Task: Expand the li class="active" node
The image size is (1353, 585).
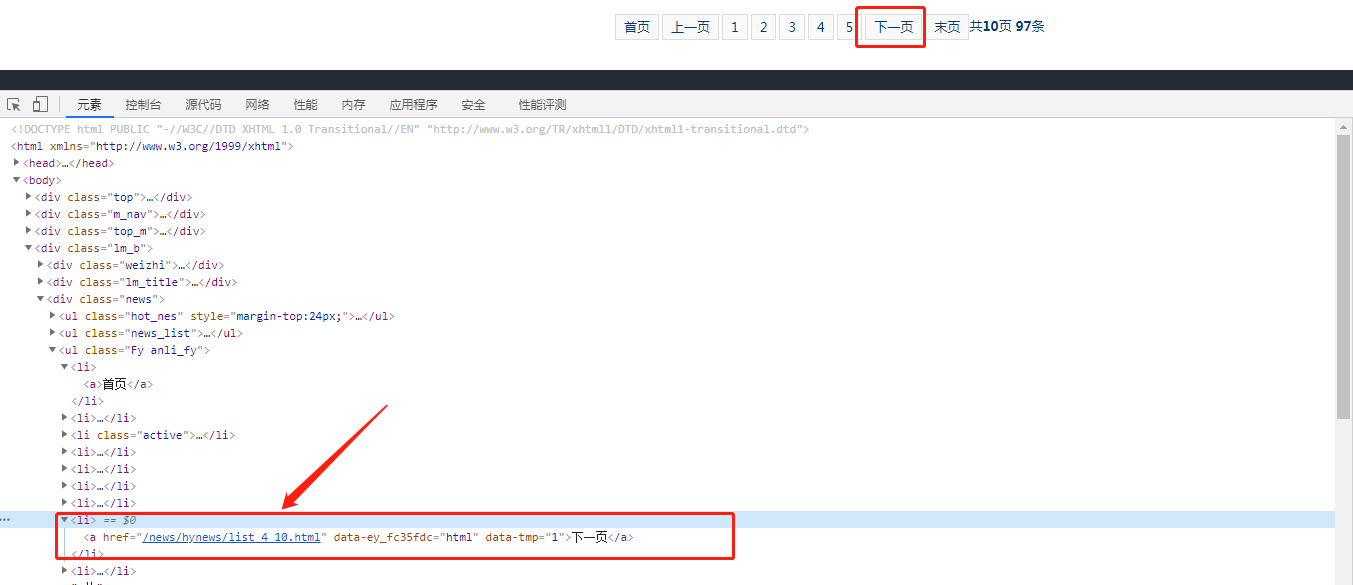Action: click(65, 435)
